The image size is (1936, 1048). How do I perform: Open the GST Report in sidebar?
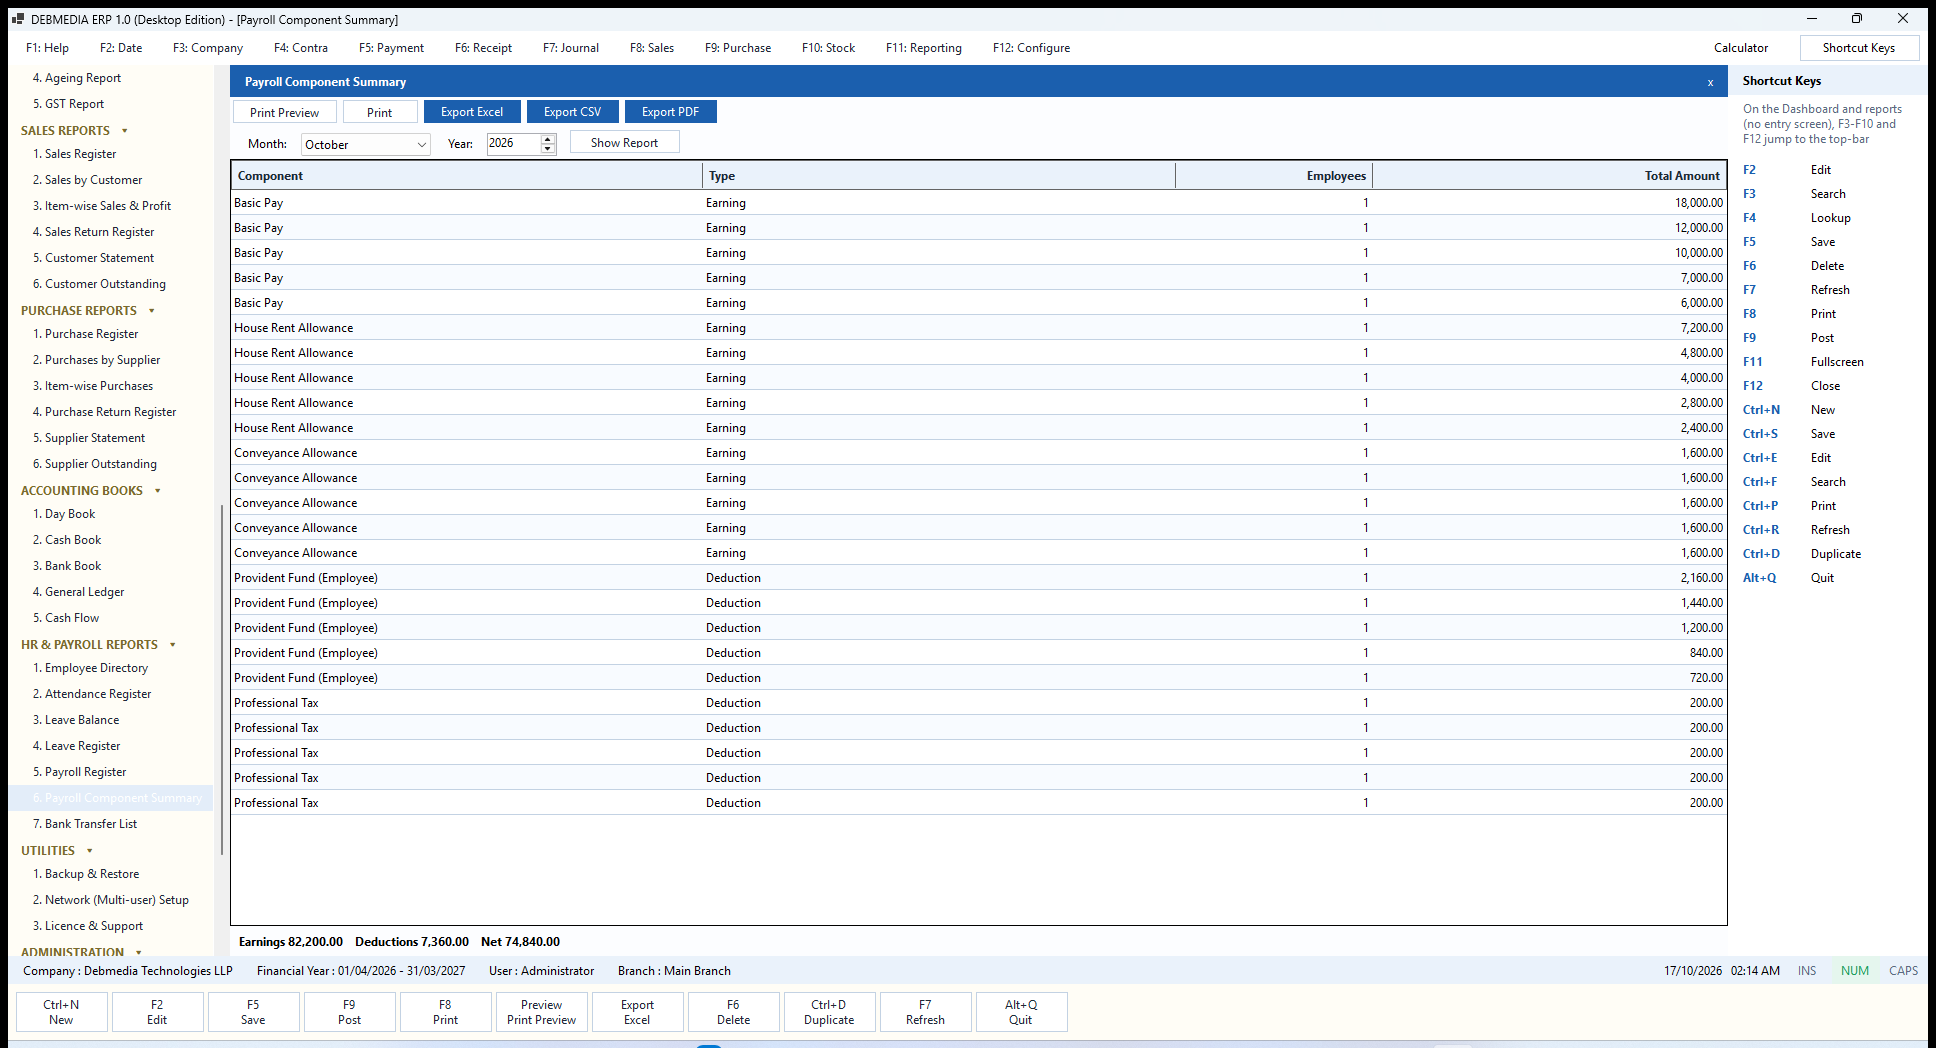coord(74,104)
